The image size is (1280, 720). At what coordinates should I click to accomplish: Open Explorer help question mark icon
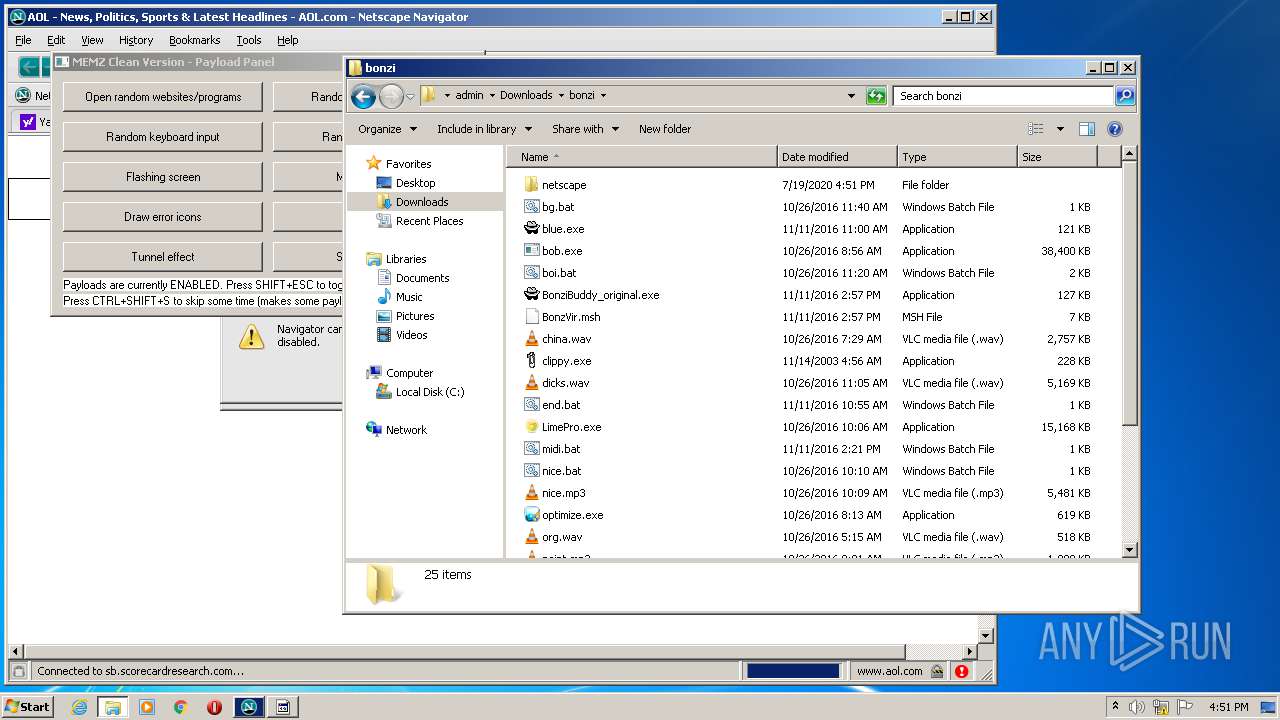pos(1115,129)
